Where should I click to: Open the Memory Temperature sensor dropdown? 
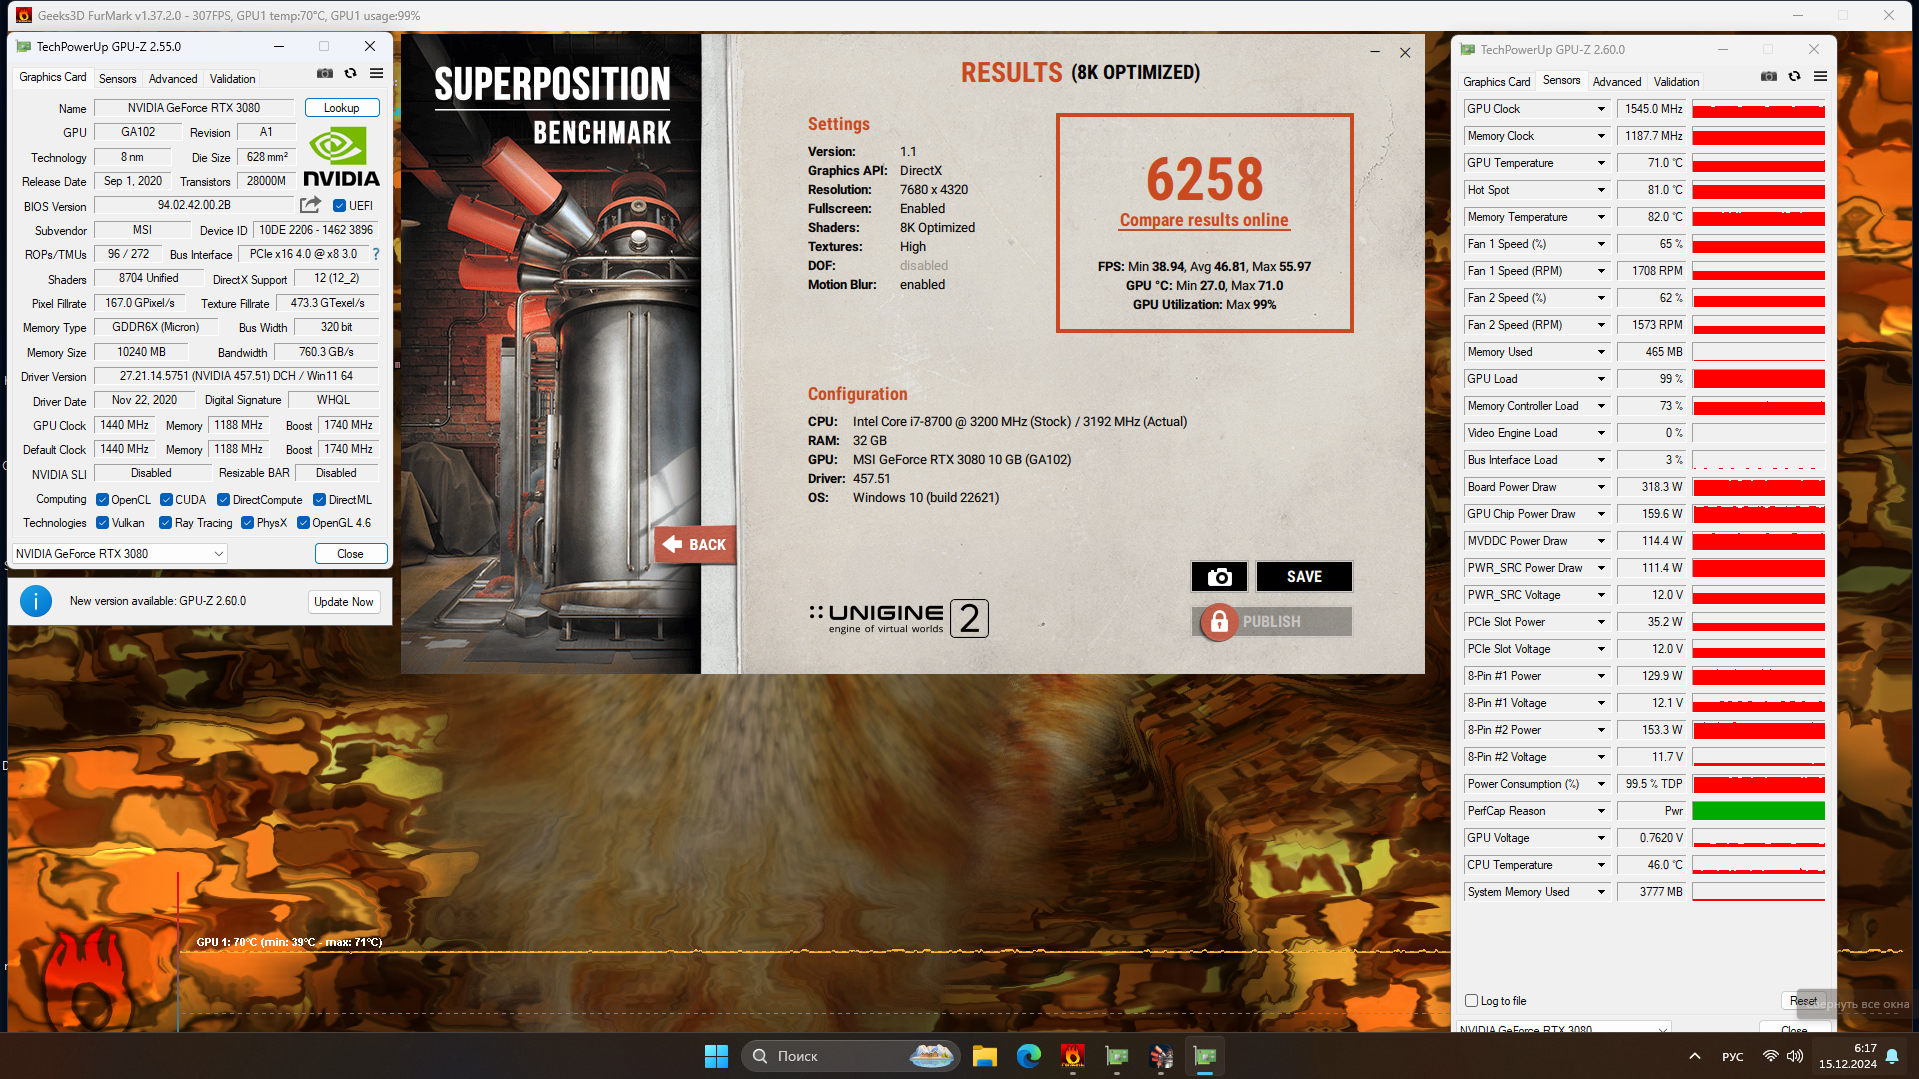tap(1601, 217)
